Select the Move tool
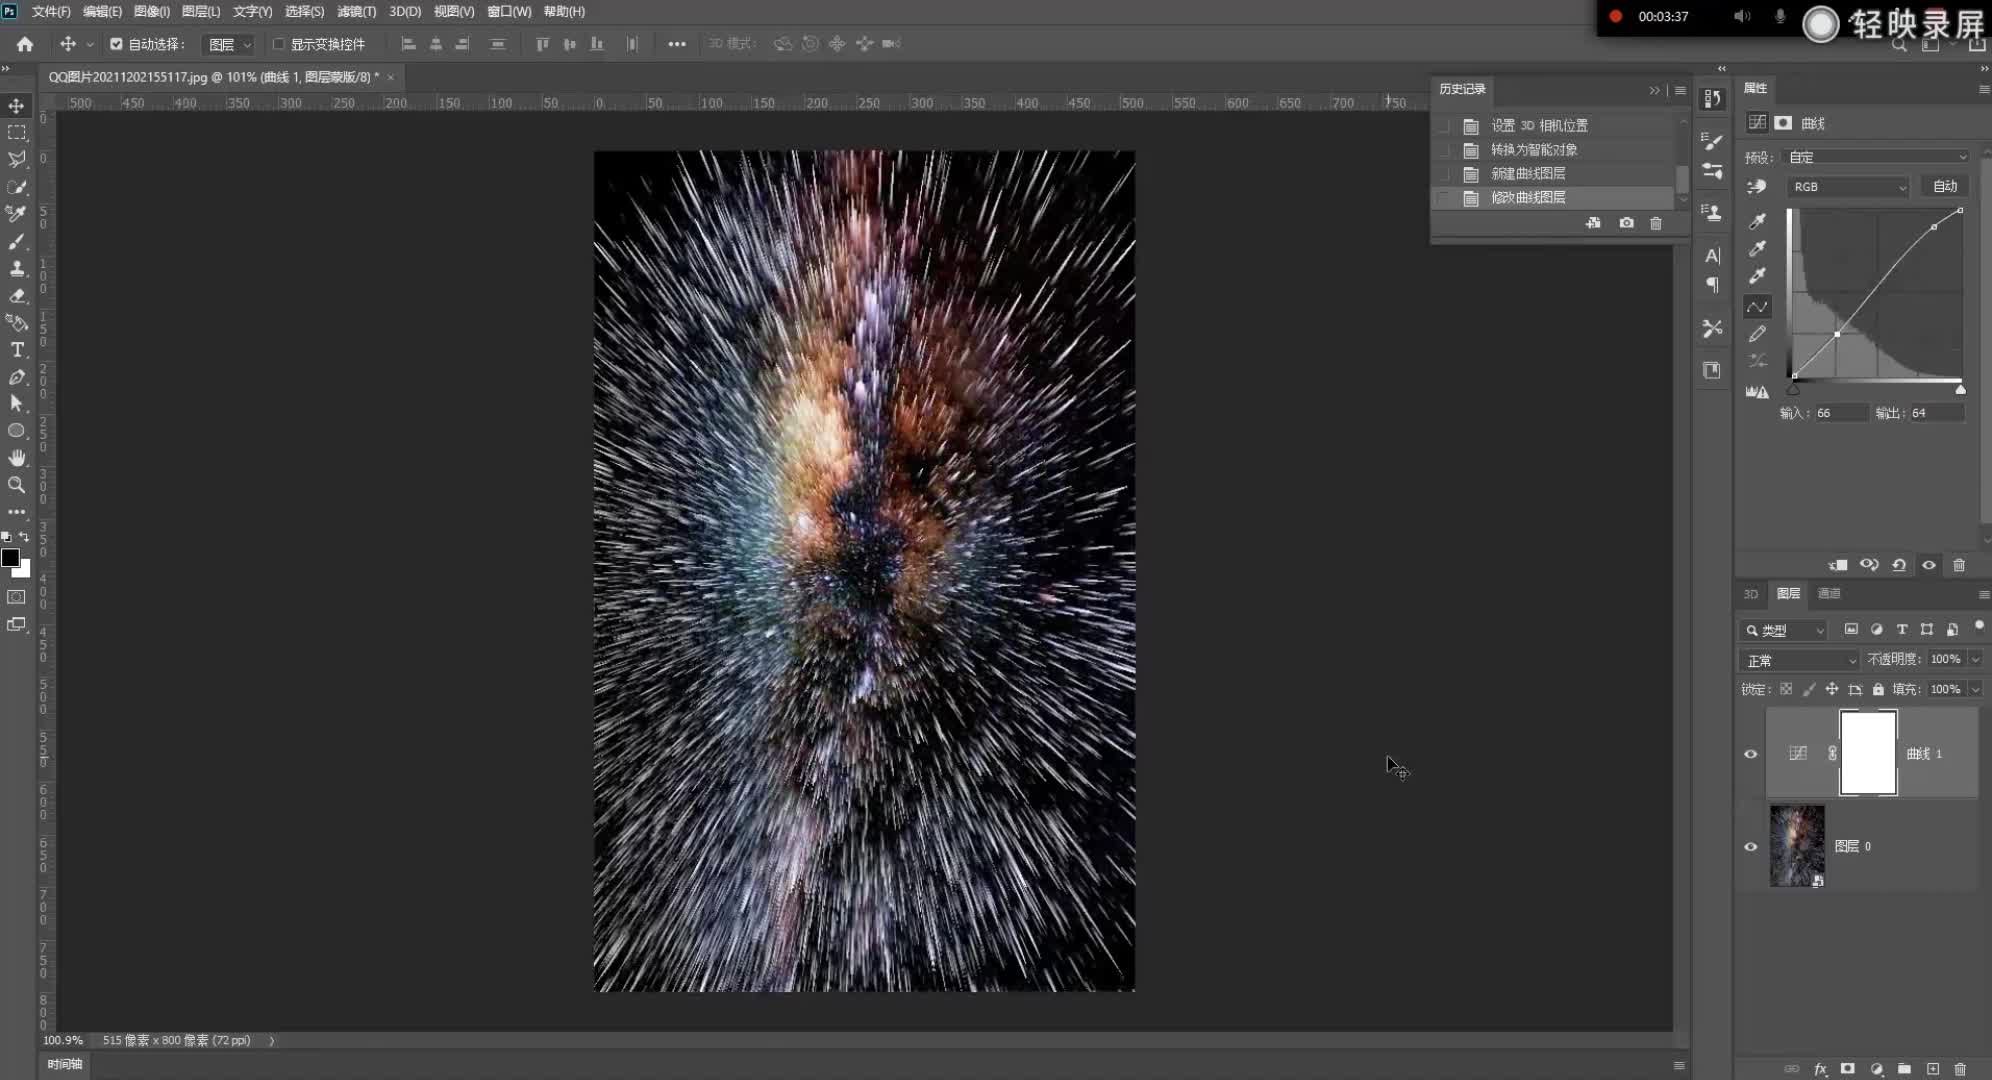 click(16, 105)
